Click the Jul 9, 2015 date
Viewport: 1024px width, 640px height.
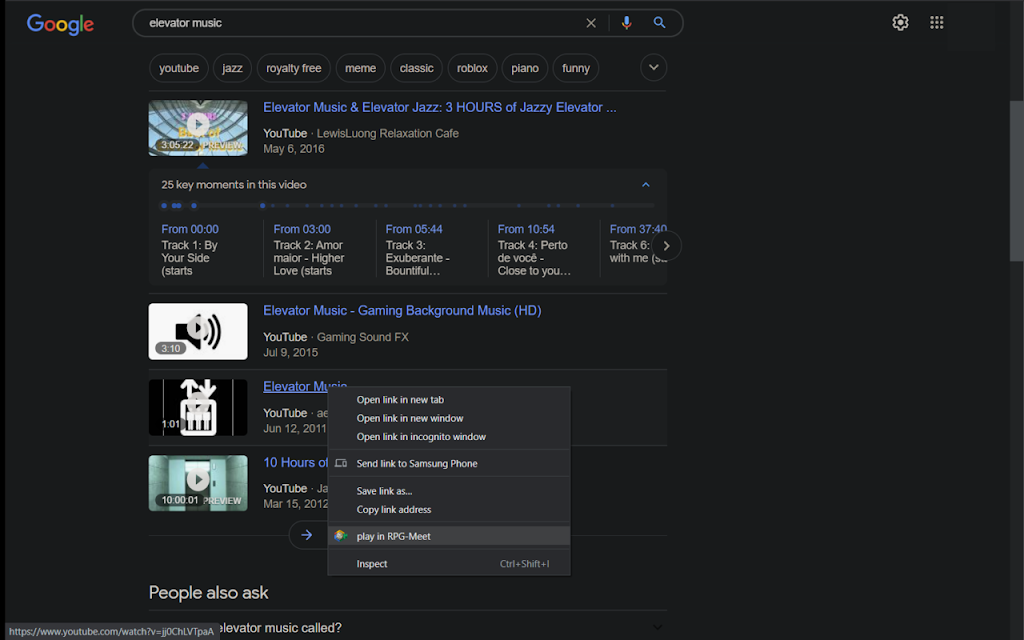tap(291, 353)
